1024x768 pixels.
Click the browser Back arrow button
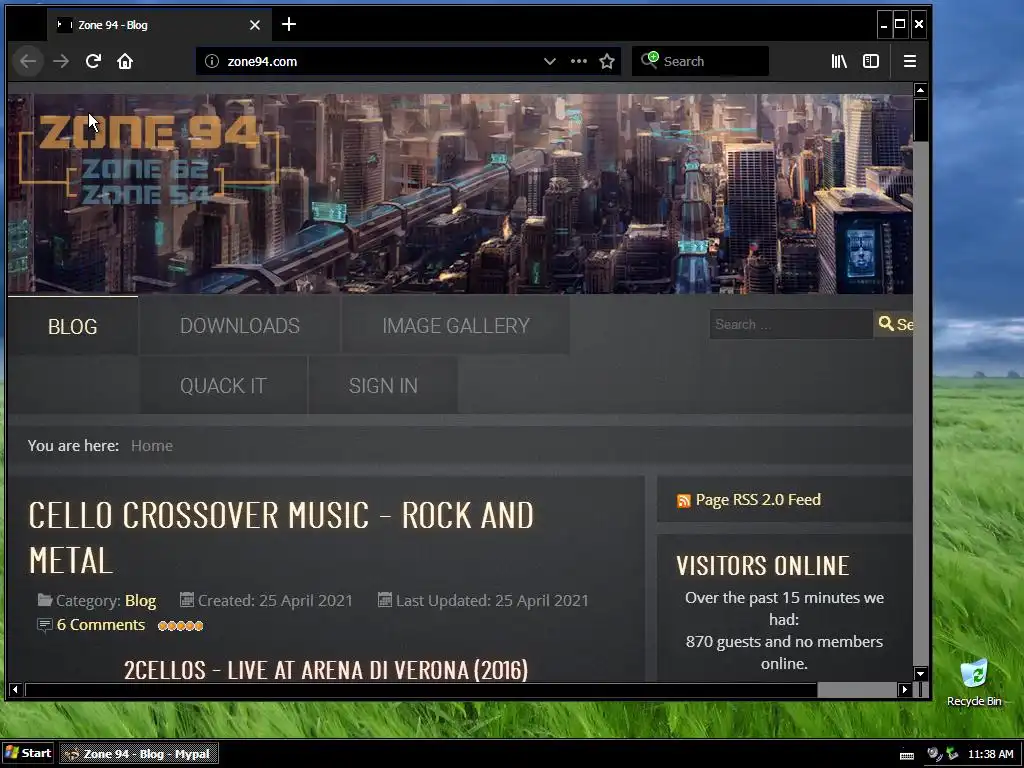[28, 61]
